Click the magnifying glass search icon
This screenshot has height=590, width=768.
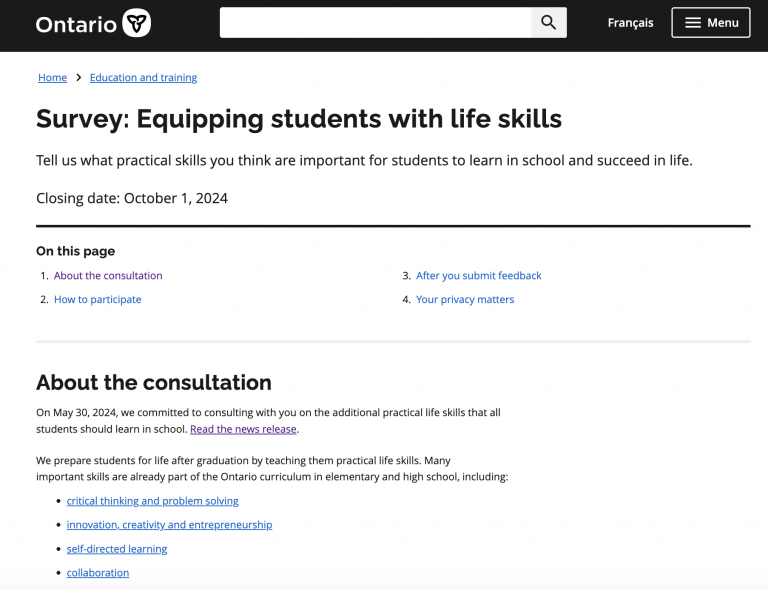[x=548, y=23]
